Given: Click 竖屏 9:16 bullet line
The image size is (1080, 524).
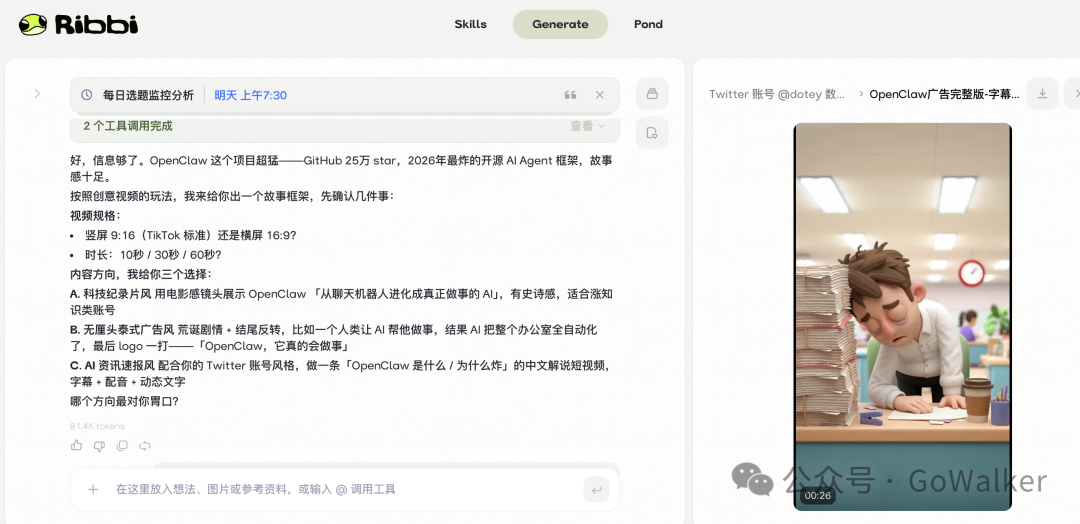Looking at the screenshot, I should pos(191,235).
